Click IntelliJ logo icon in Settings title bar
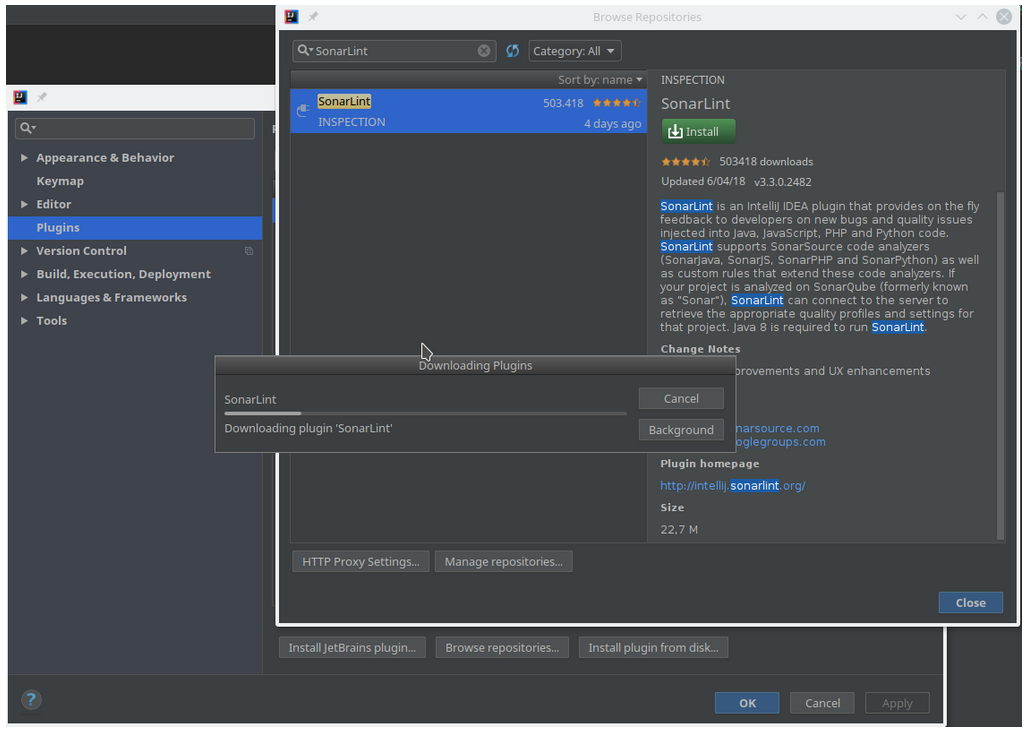 20,98
